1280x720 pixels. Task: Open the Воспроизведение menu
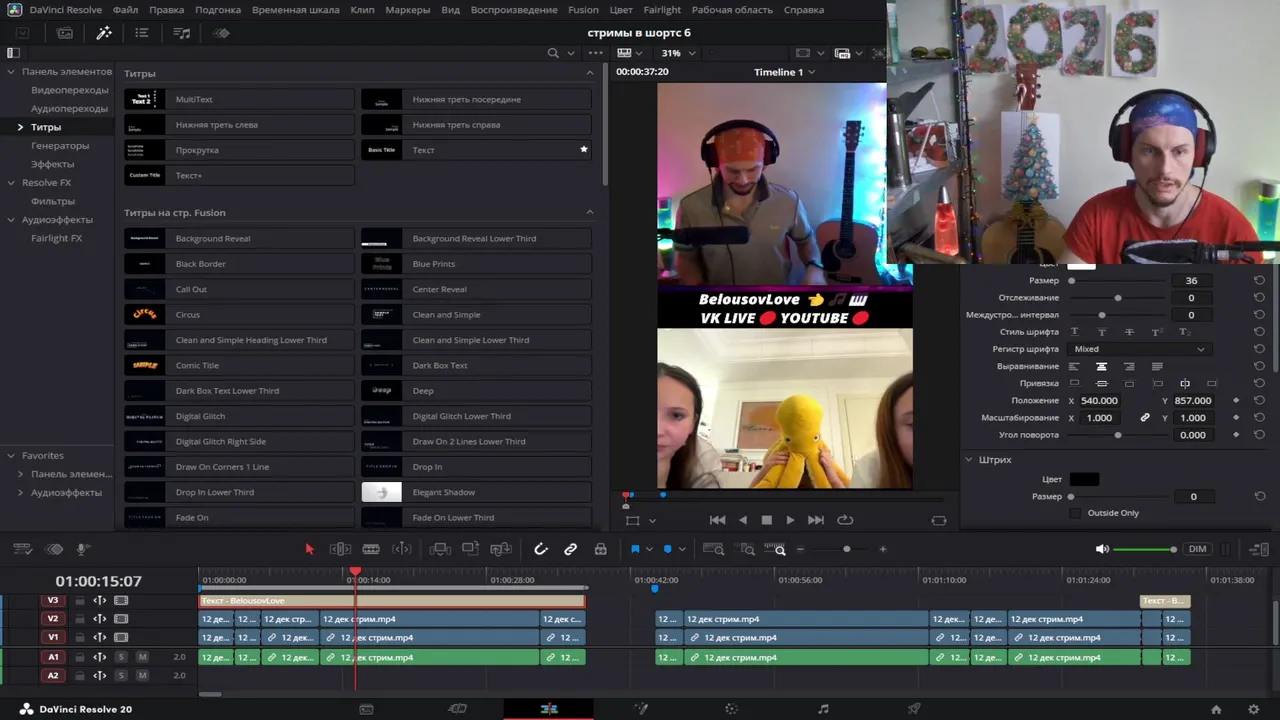coord(514,9)
